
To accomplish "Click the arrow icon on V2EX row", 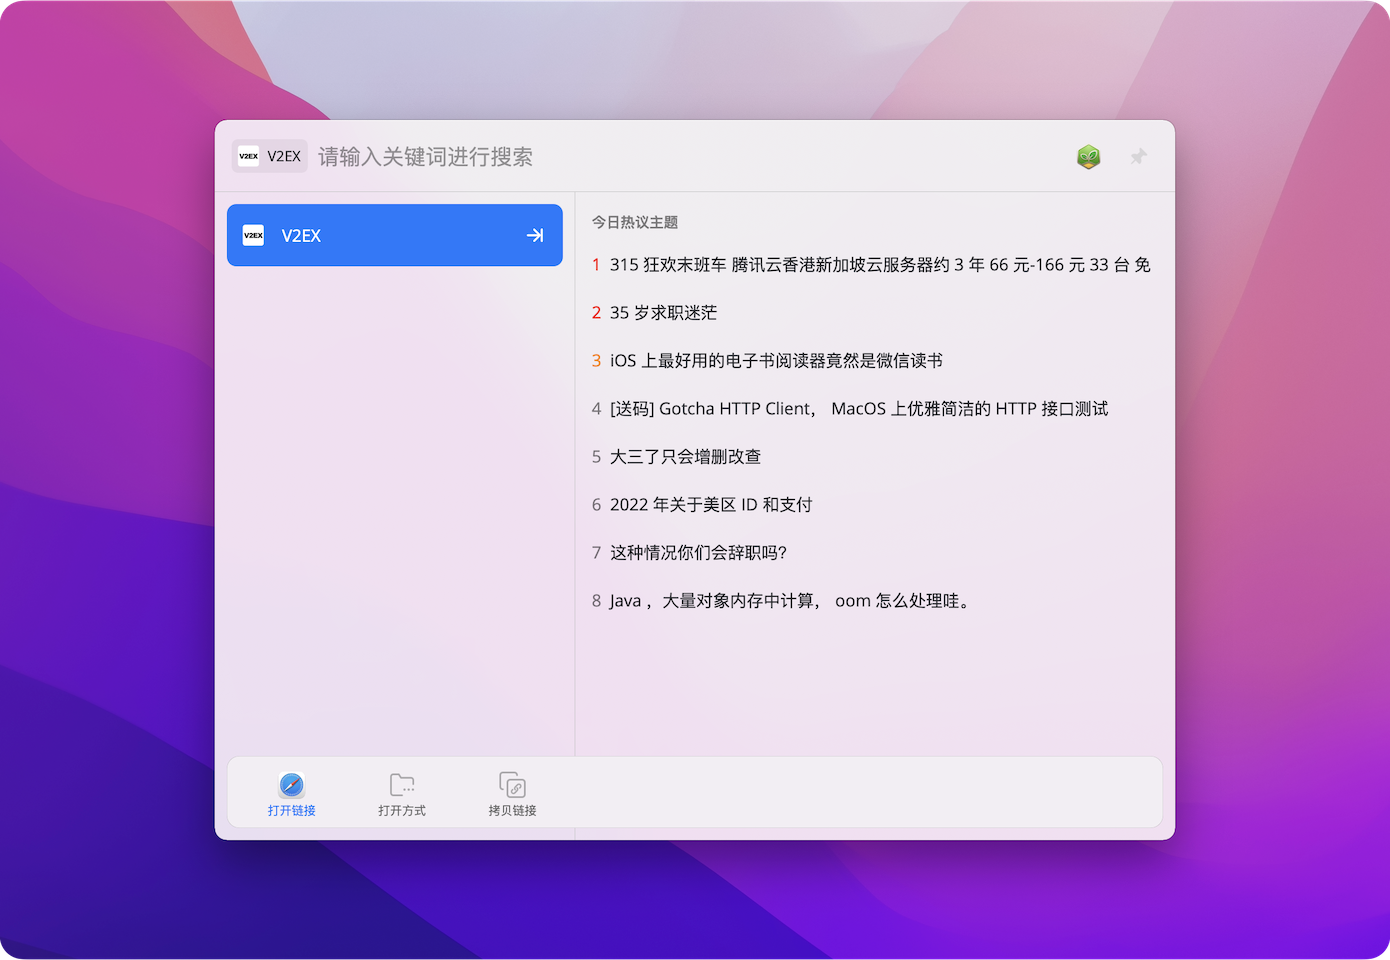I will coord(535,235).
